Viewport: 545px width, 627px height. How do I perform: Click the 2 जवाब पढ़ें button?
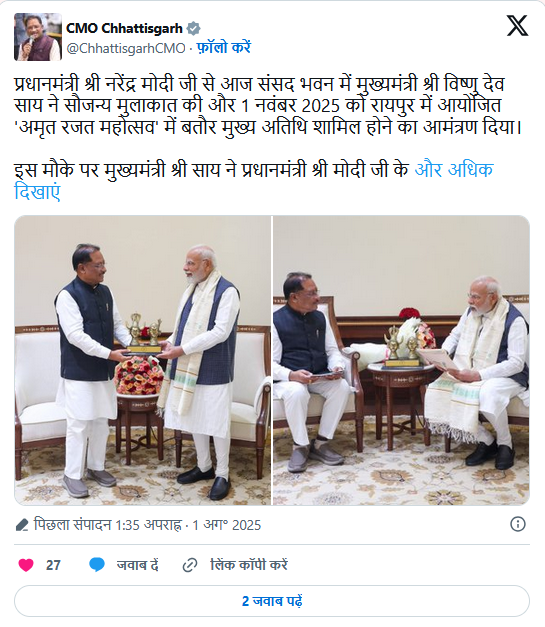click(272, 601)
